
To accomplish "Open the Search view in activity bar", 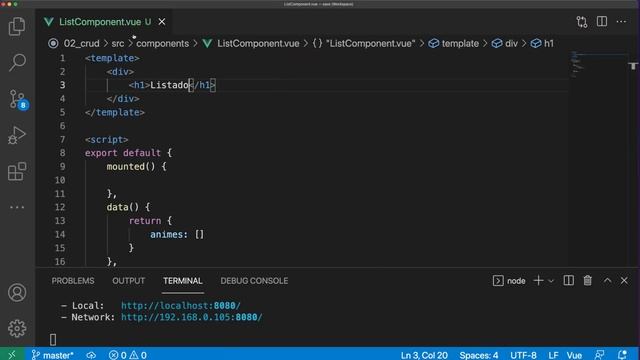I will (17, 62).
